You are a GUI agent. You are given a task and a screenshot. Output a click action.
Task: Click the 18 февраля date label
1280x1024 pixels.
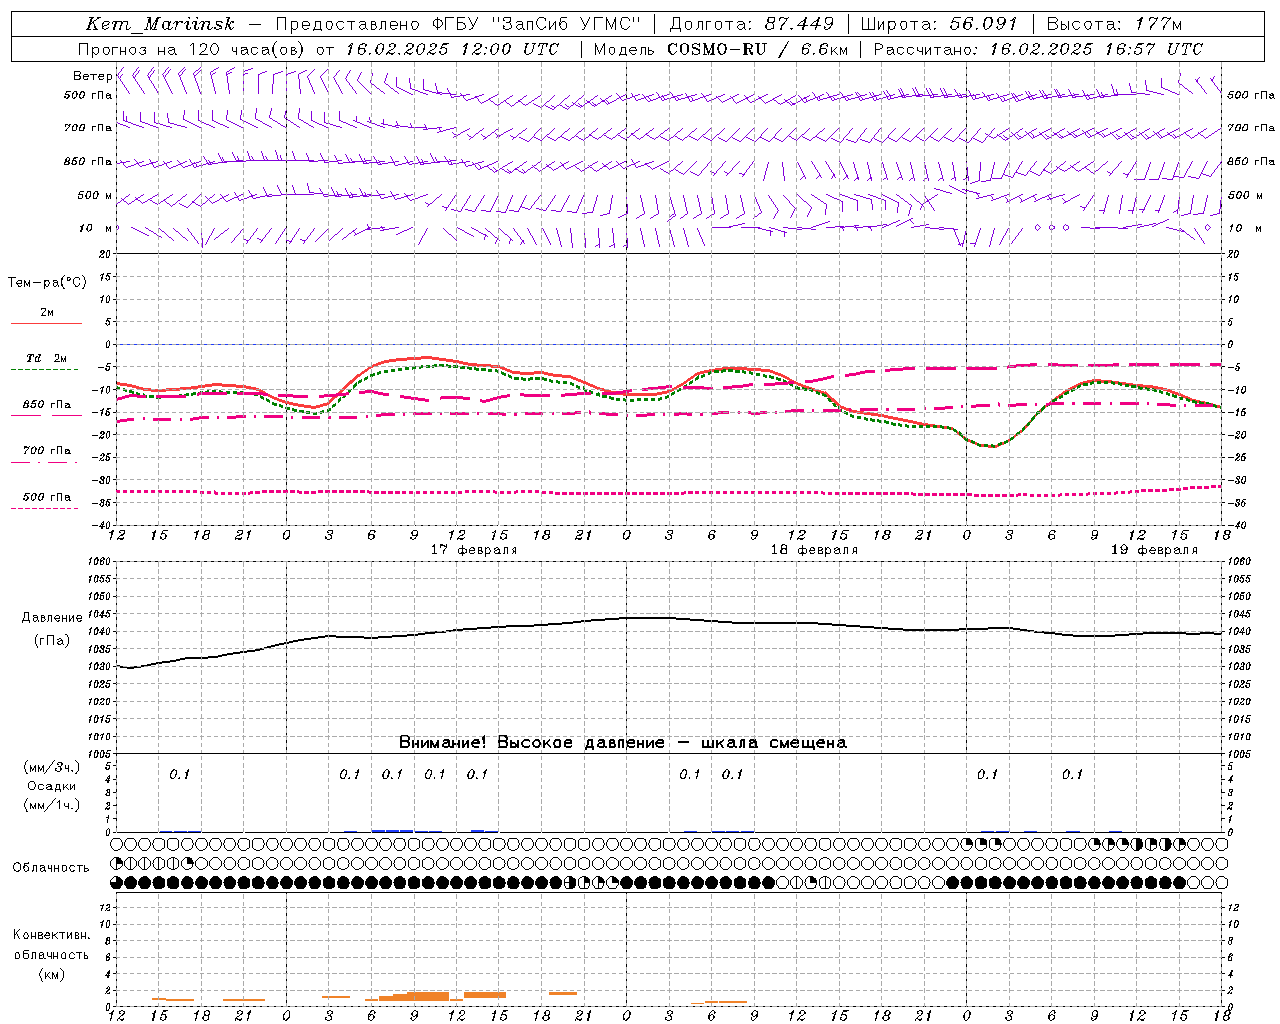[x=814, y=550]
